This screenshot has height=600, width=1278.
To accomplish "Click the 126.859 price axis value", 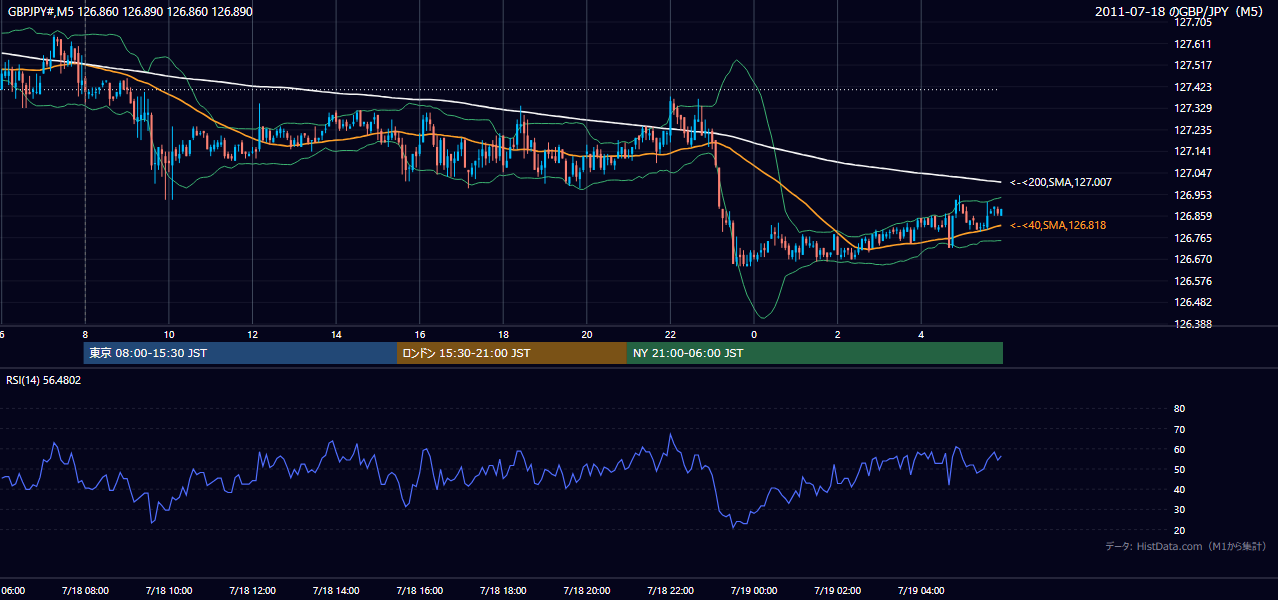I will tap(1192, 216).
